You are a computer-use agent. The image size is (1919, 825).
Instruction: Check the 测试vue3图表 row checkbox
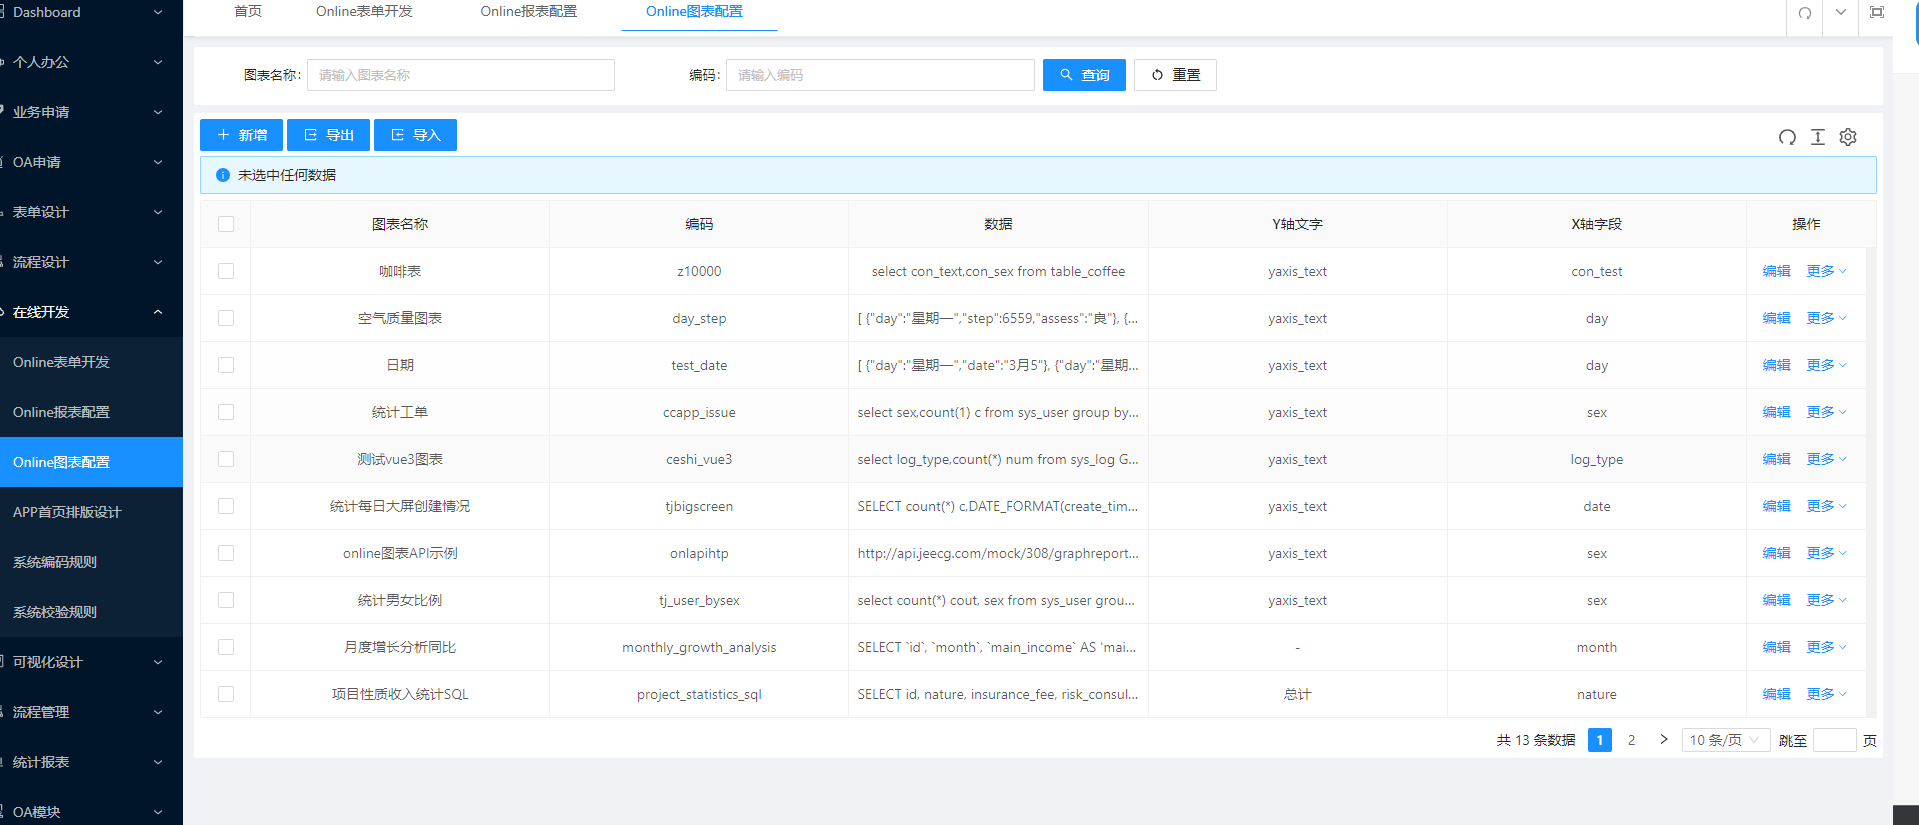[226, 459]
